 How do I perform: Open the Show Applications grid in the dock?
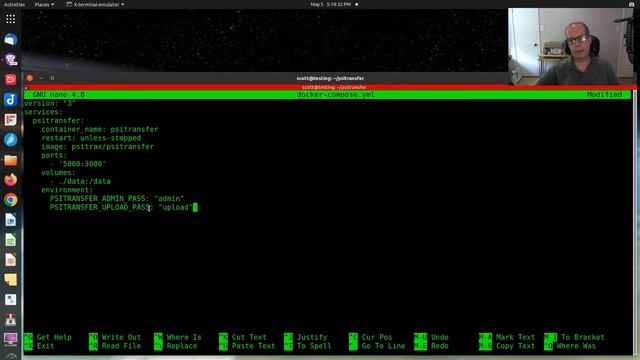[11, 19]
